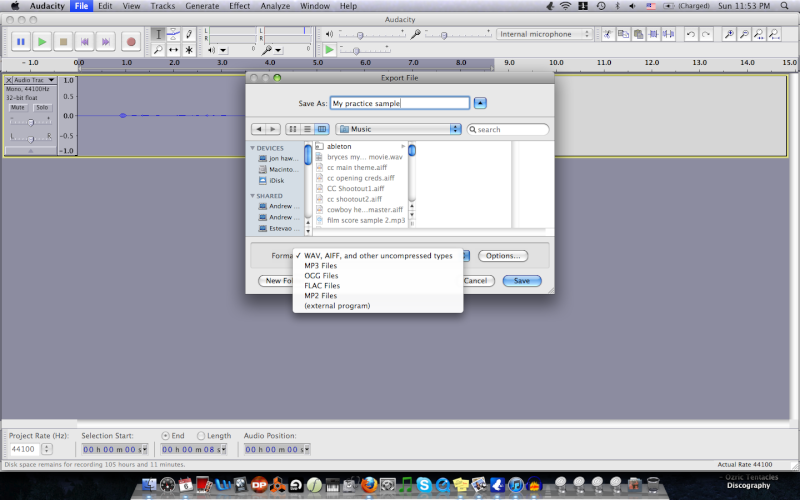The width and height of the screenshot is (800, 500).
Task: Select the Envelope tool
Action: coord(173,34)
